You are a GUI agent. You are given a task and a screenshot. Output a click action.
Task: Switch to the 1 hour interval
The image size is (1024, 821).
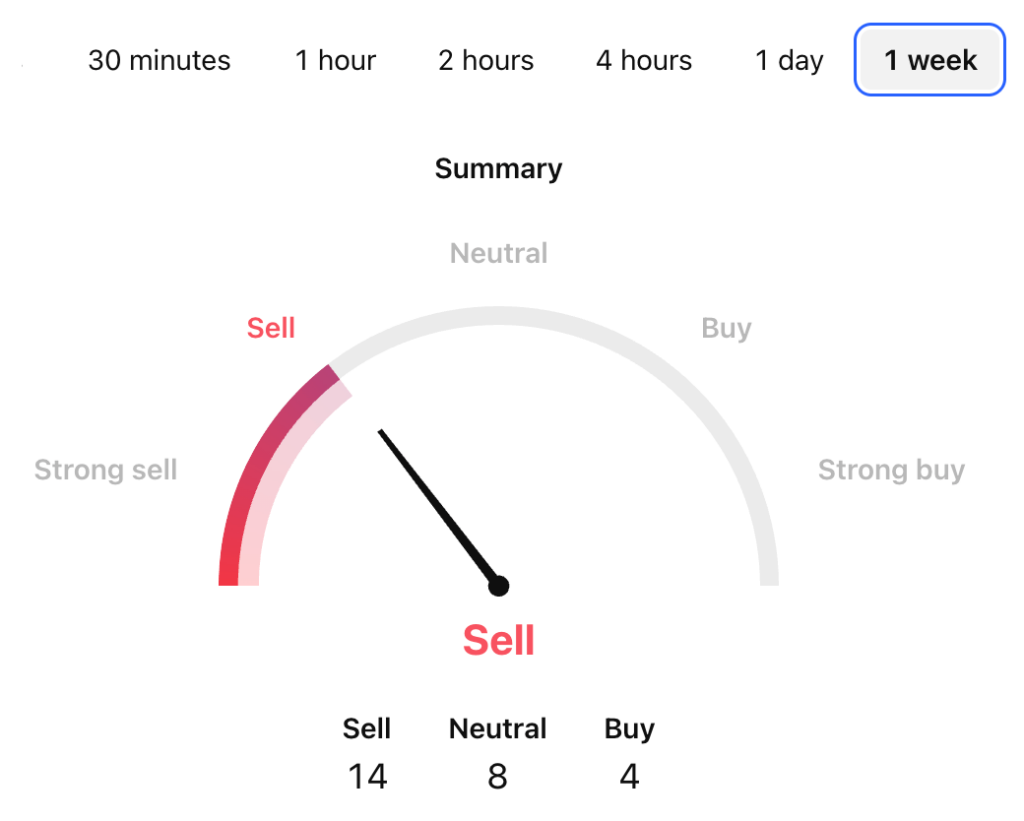tap(335, 60)
